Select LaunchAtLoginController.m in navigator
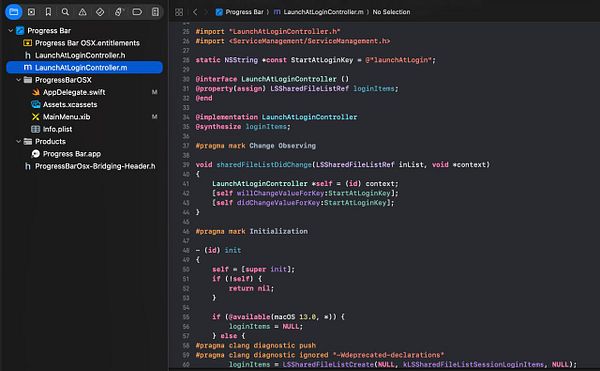This screenshot has width=600, height=371. (84, 67)
